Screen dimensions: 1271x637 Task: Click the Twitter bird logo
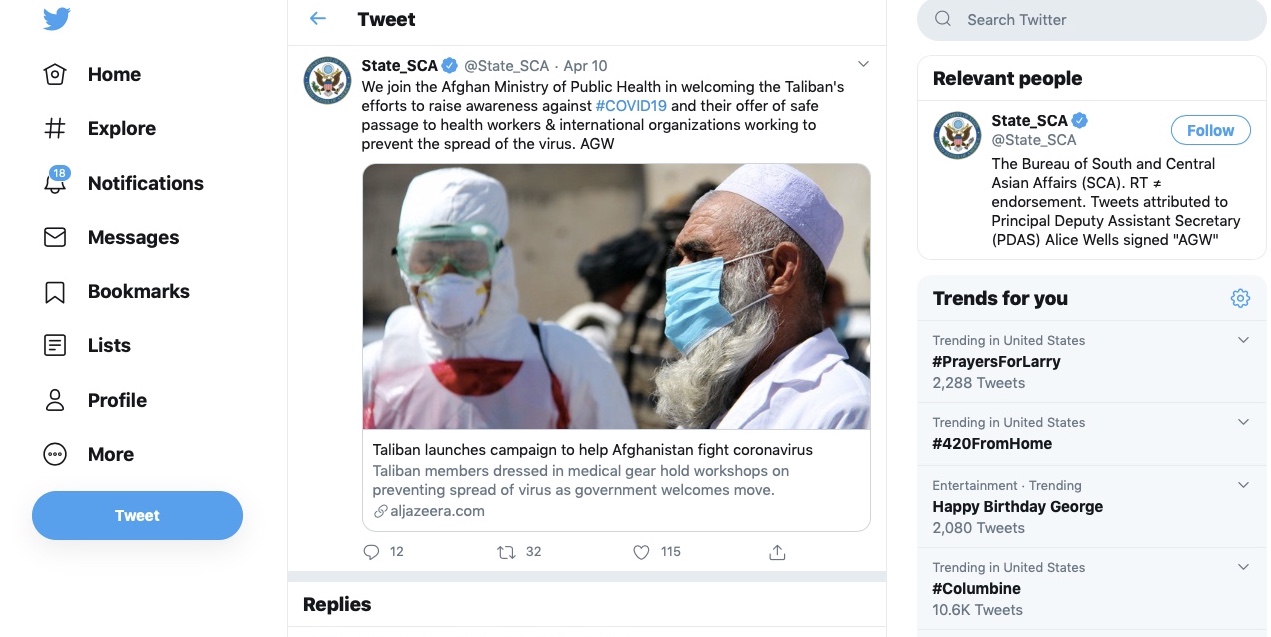[57, 19]
